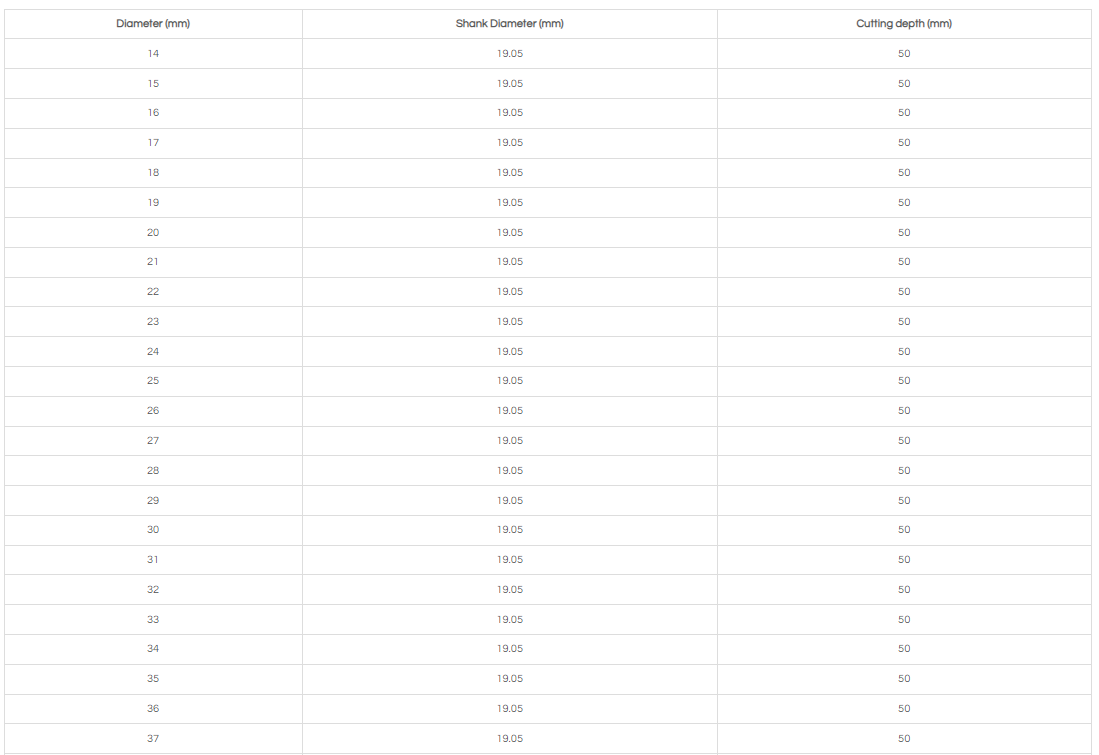The width and height of the screenshot is (1099, 755).
Task: Choose the 22 mm diameter link
Action: point(153,292)
